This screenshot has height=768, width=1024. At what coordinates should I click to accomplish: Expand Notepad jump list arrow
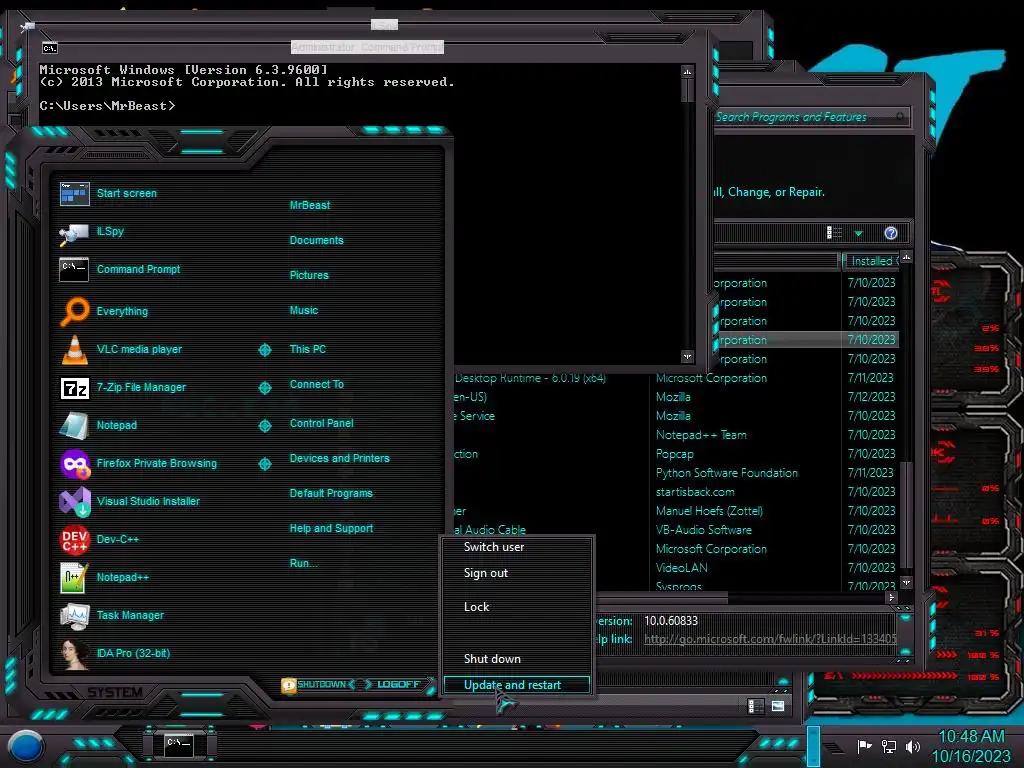(x=264, y=426)
